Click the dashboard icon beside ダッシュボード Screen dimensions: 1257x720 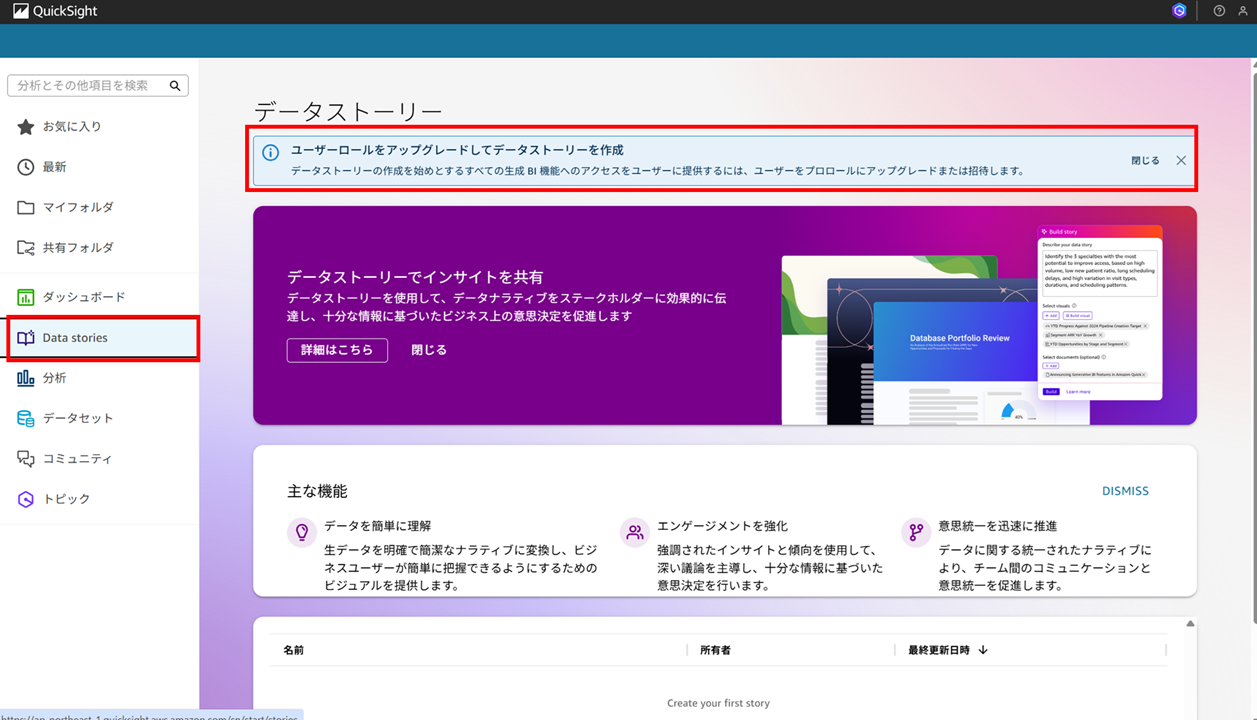click(x=26, y=297)
